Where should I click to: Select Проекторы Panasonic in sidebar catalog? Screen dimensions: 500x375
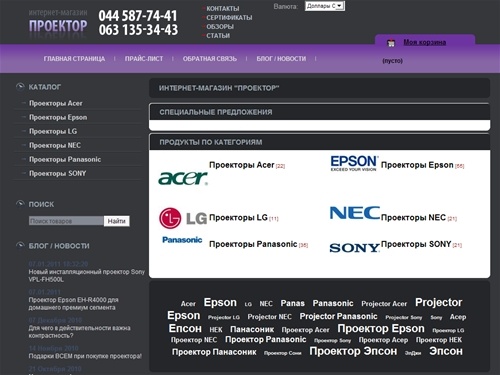(65, 159)
